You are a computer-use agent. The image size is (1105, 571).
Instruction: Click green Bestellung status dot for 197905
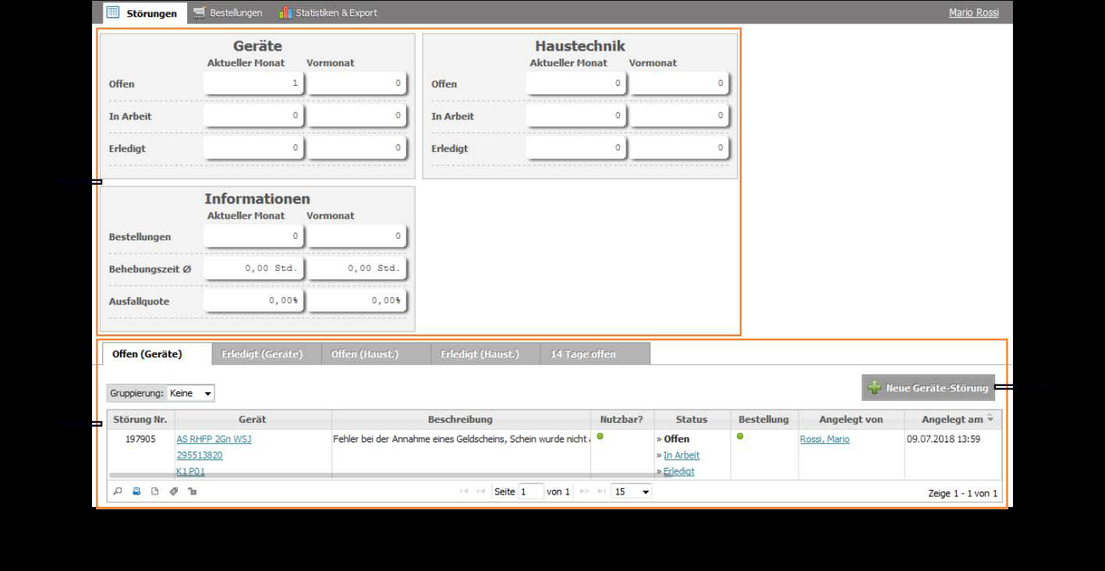741,437
